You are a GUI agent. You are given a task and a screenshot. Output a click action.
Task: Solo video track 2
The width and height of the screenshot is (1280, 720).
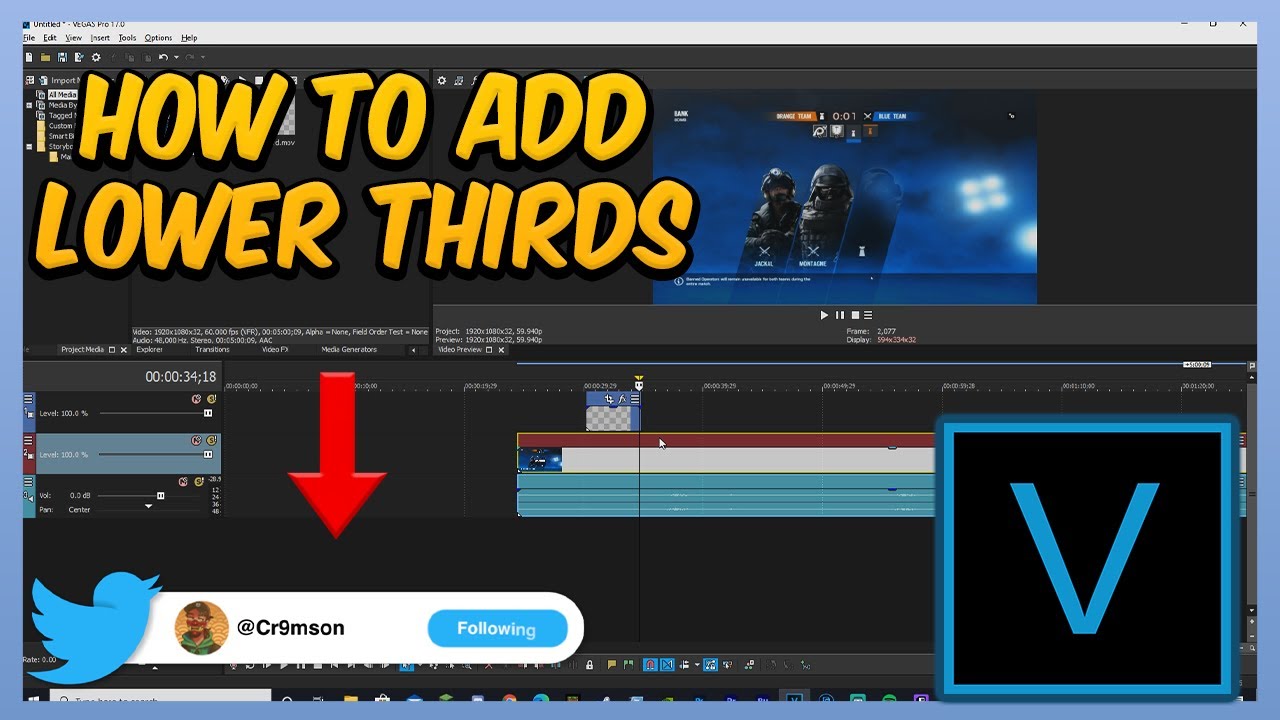[x=211, y=440]
